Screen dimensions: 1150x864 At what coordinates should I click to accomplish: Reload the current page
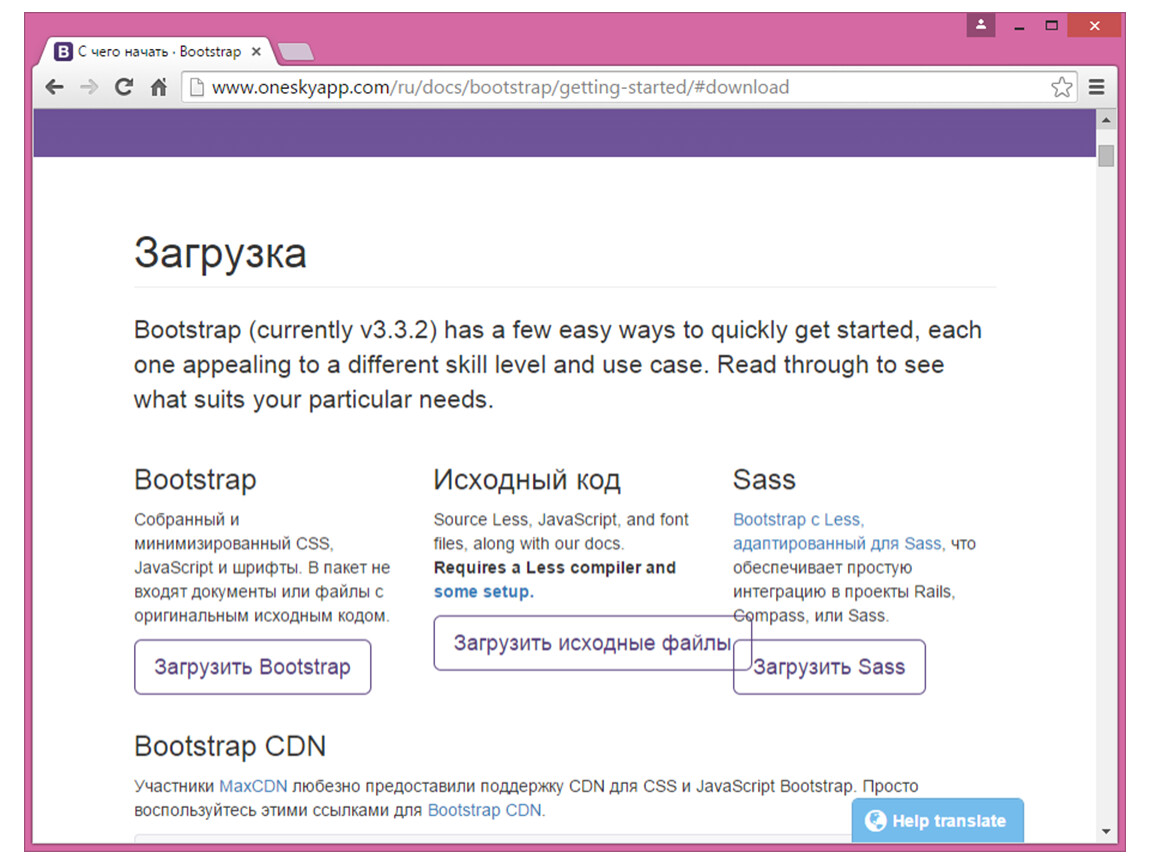tap(124, 87)
